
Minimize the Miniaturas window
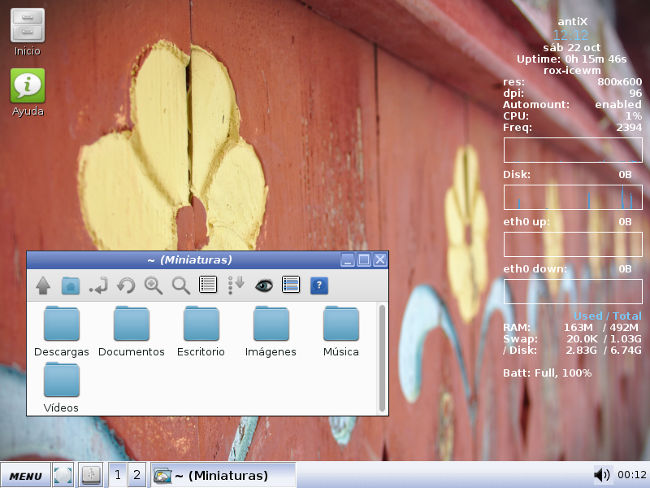[347, 260]
